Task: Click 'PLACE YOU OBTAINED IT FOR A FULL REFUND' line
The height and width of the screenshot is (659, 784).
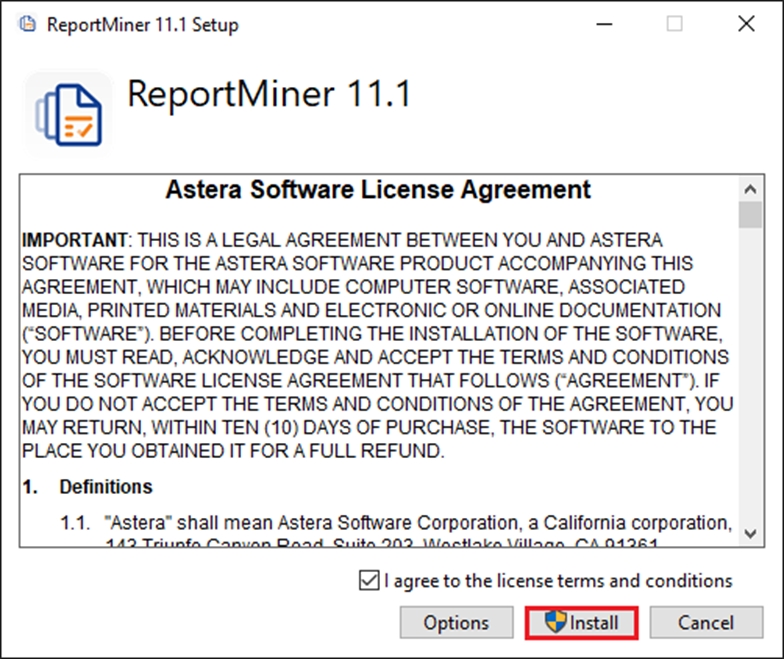Action: point(233,451)
